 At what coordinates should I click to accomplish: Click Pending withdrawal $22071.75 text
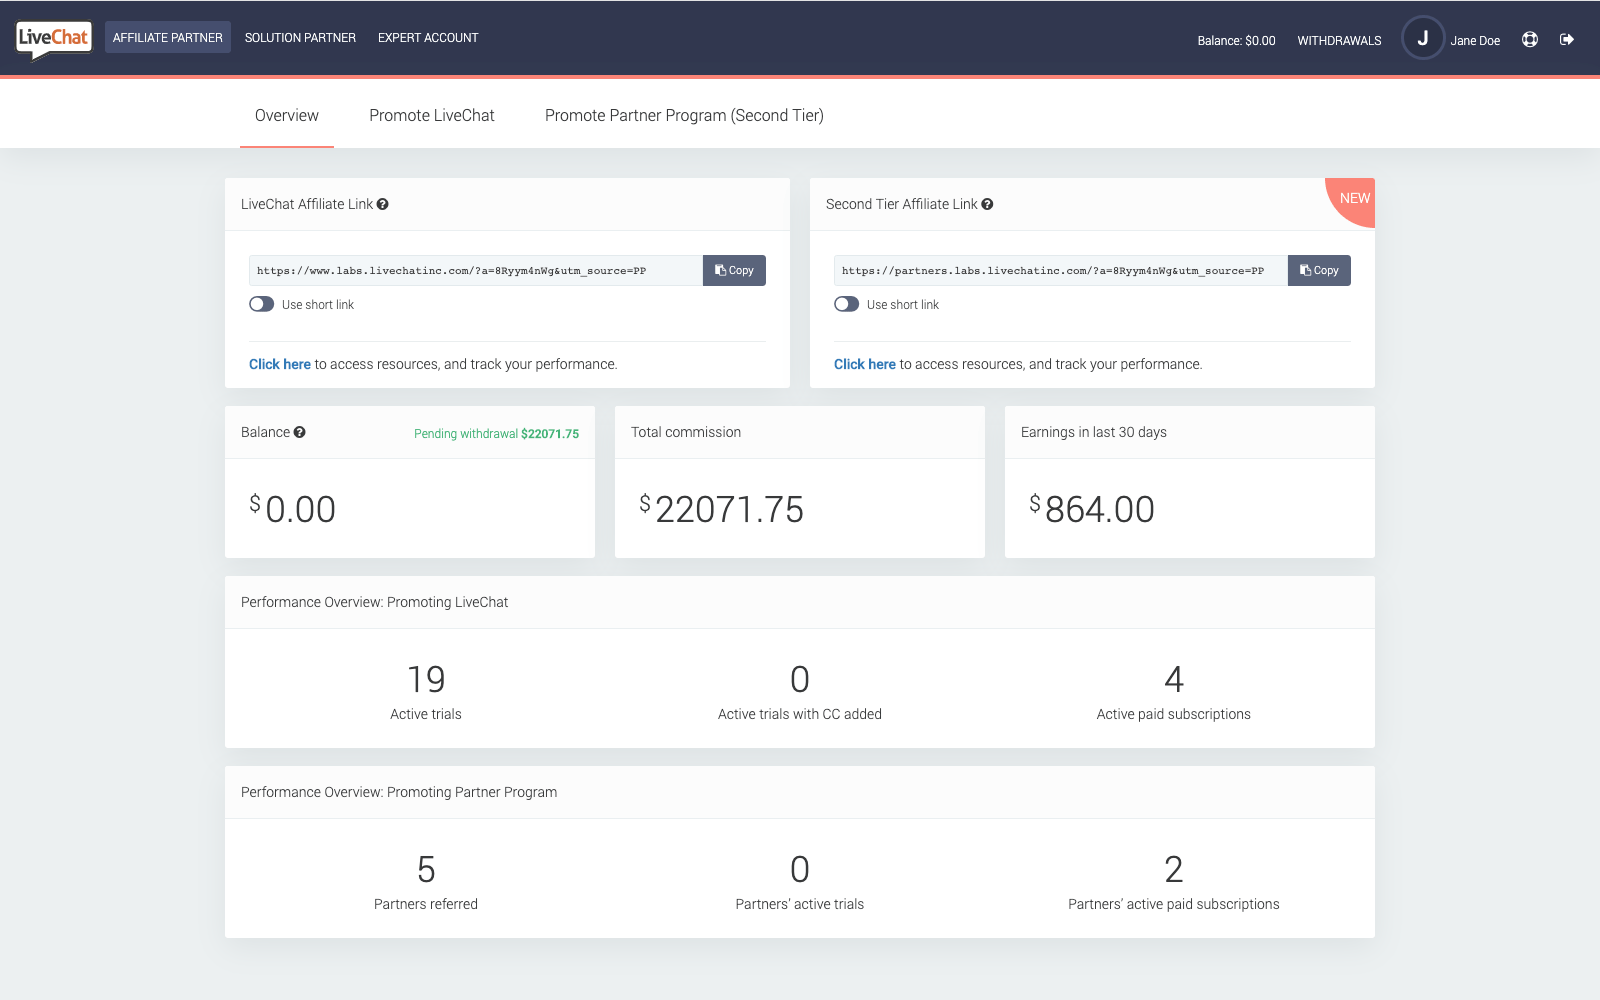(x=496, y=434)
